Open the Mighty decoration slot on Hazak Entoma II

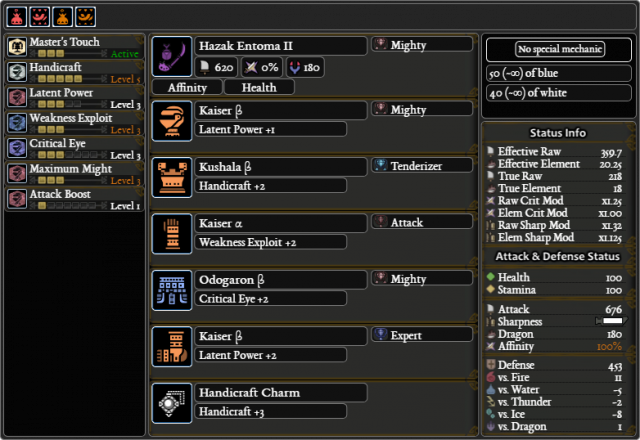coord(422,44)
